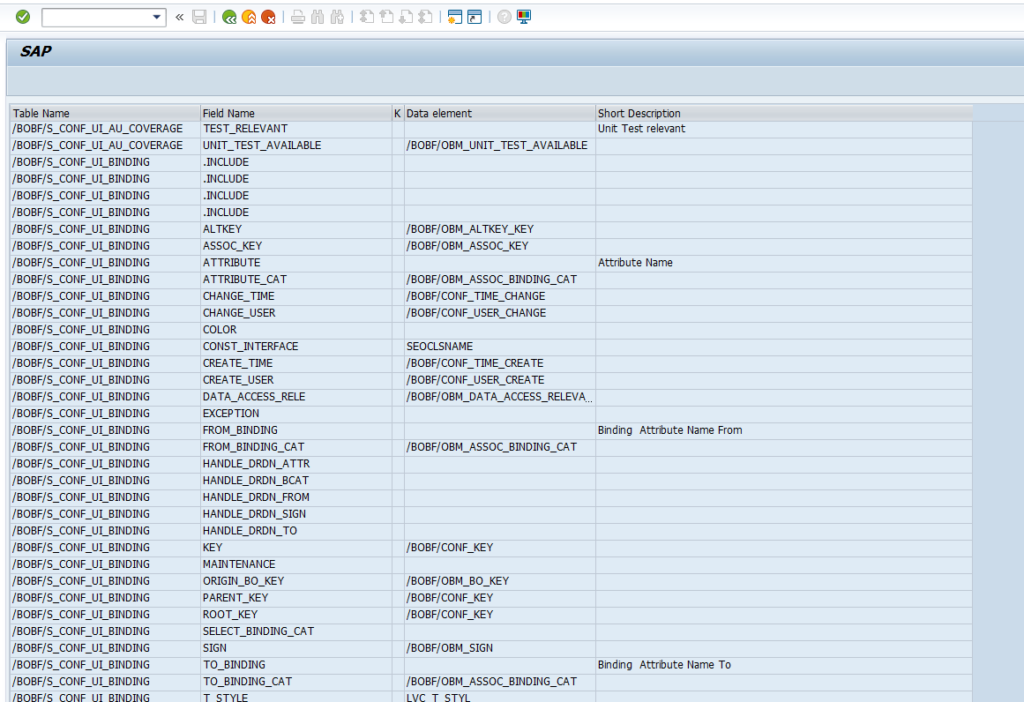Select the COLOR field name cell

click(x=296, y=330)
